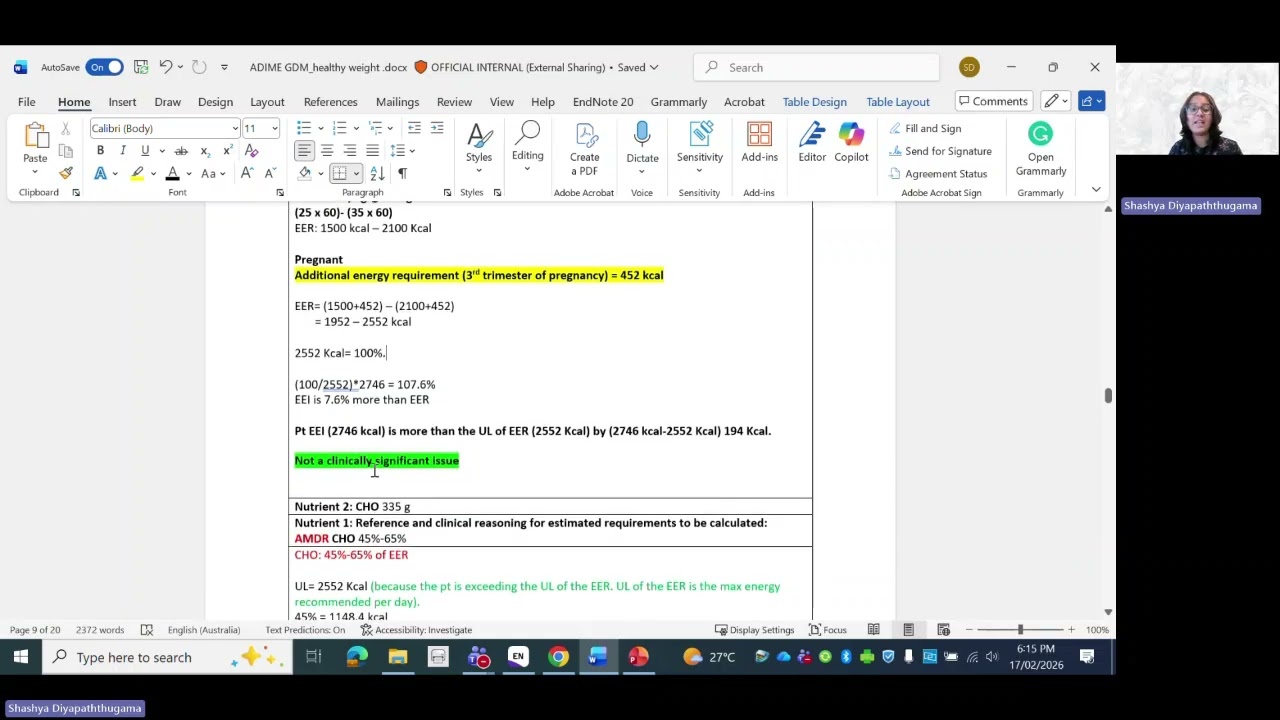Collapse the ribbon with chevron
The image size is (1280, 720).
click(1096, 189)
